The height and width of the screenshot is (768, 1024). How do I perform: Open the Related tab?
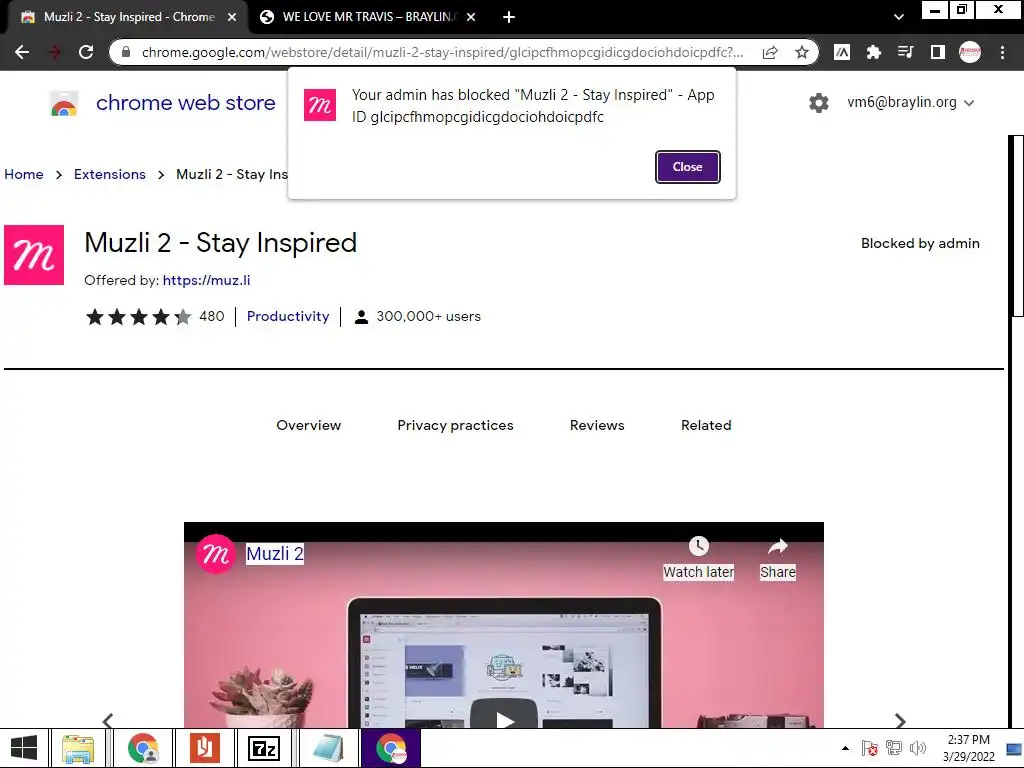706,425
